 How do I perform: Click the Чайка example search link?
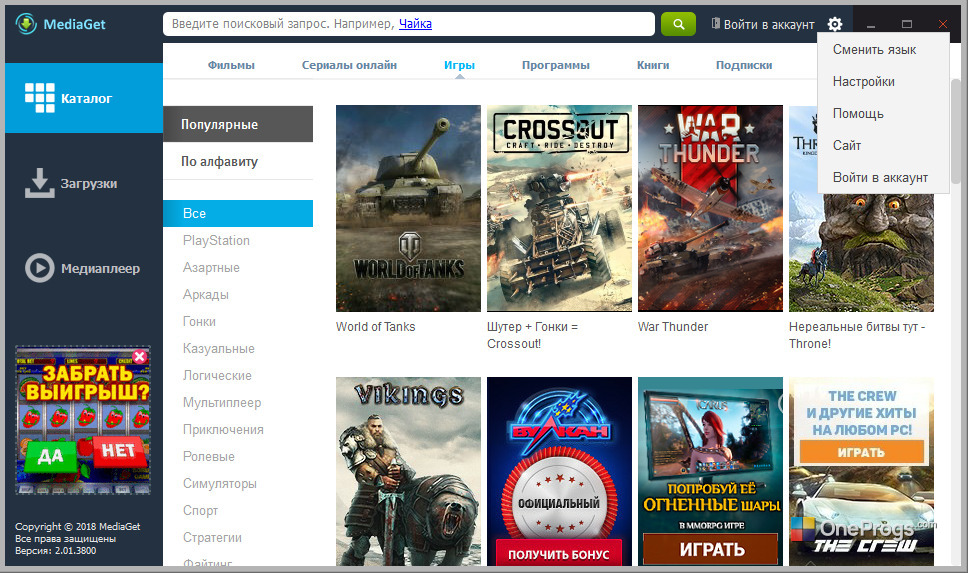coord(415,24)
